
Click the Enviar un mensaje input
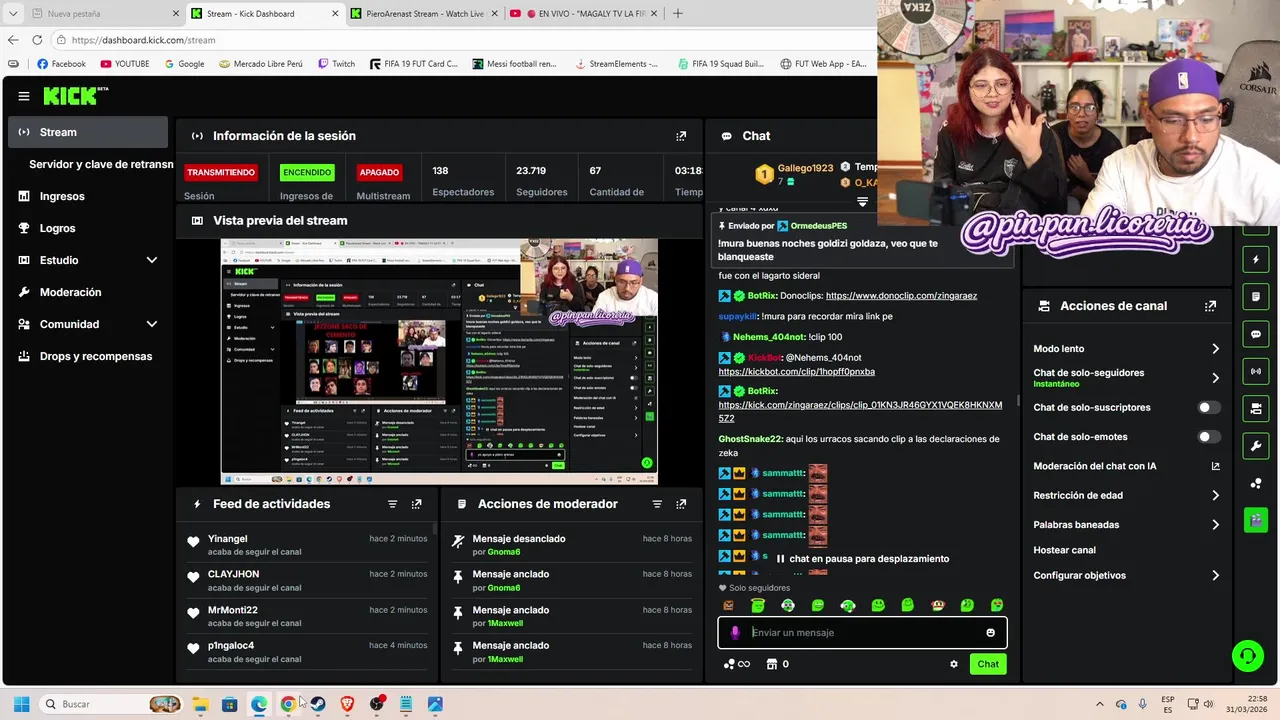[862, 633]
